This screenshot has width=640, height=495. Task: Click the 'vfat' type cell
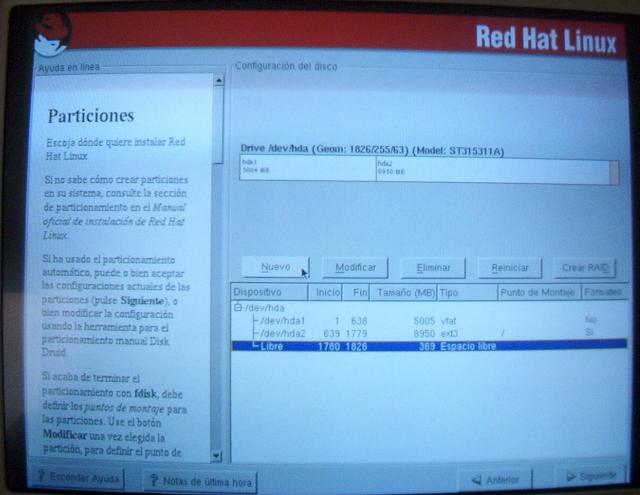coord(448,321)
